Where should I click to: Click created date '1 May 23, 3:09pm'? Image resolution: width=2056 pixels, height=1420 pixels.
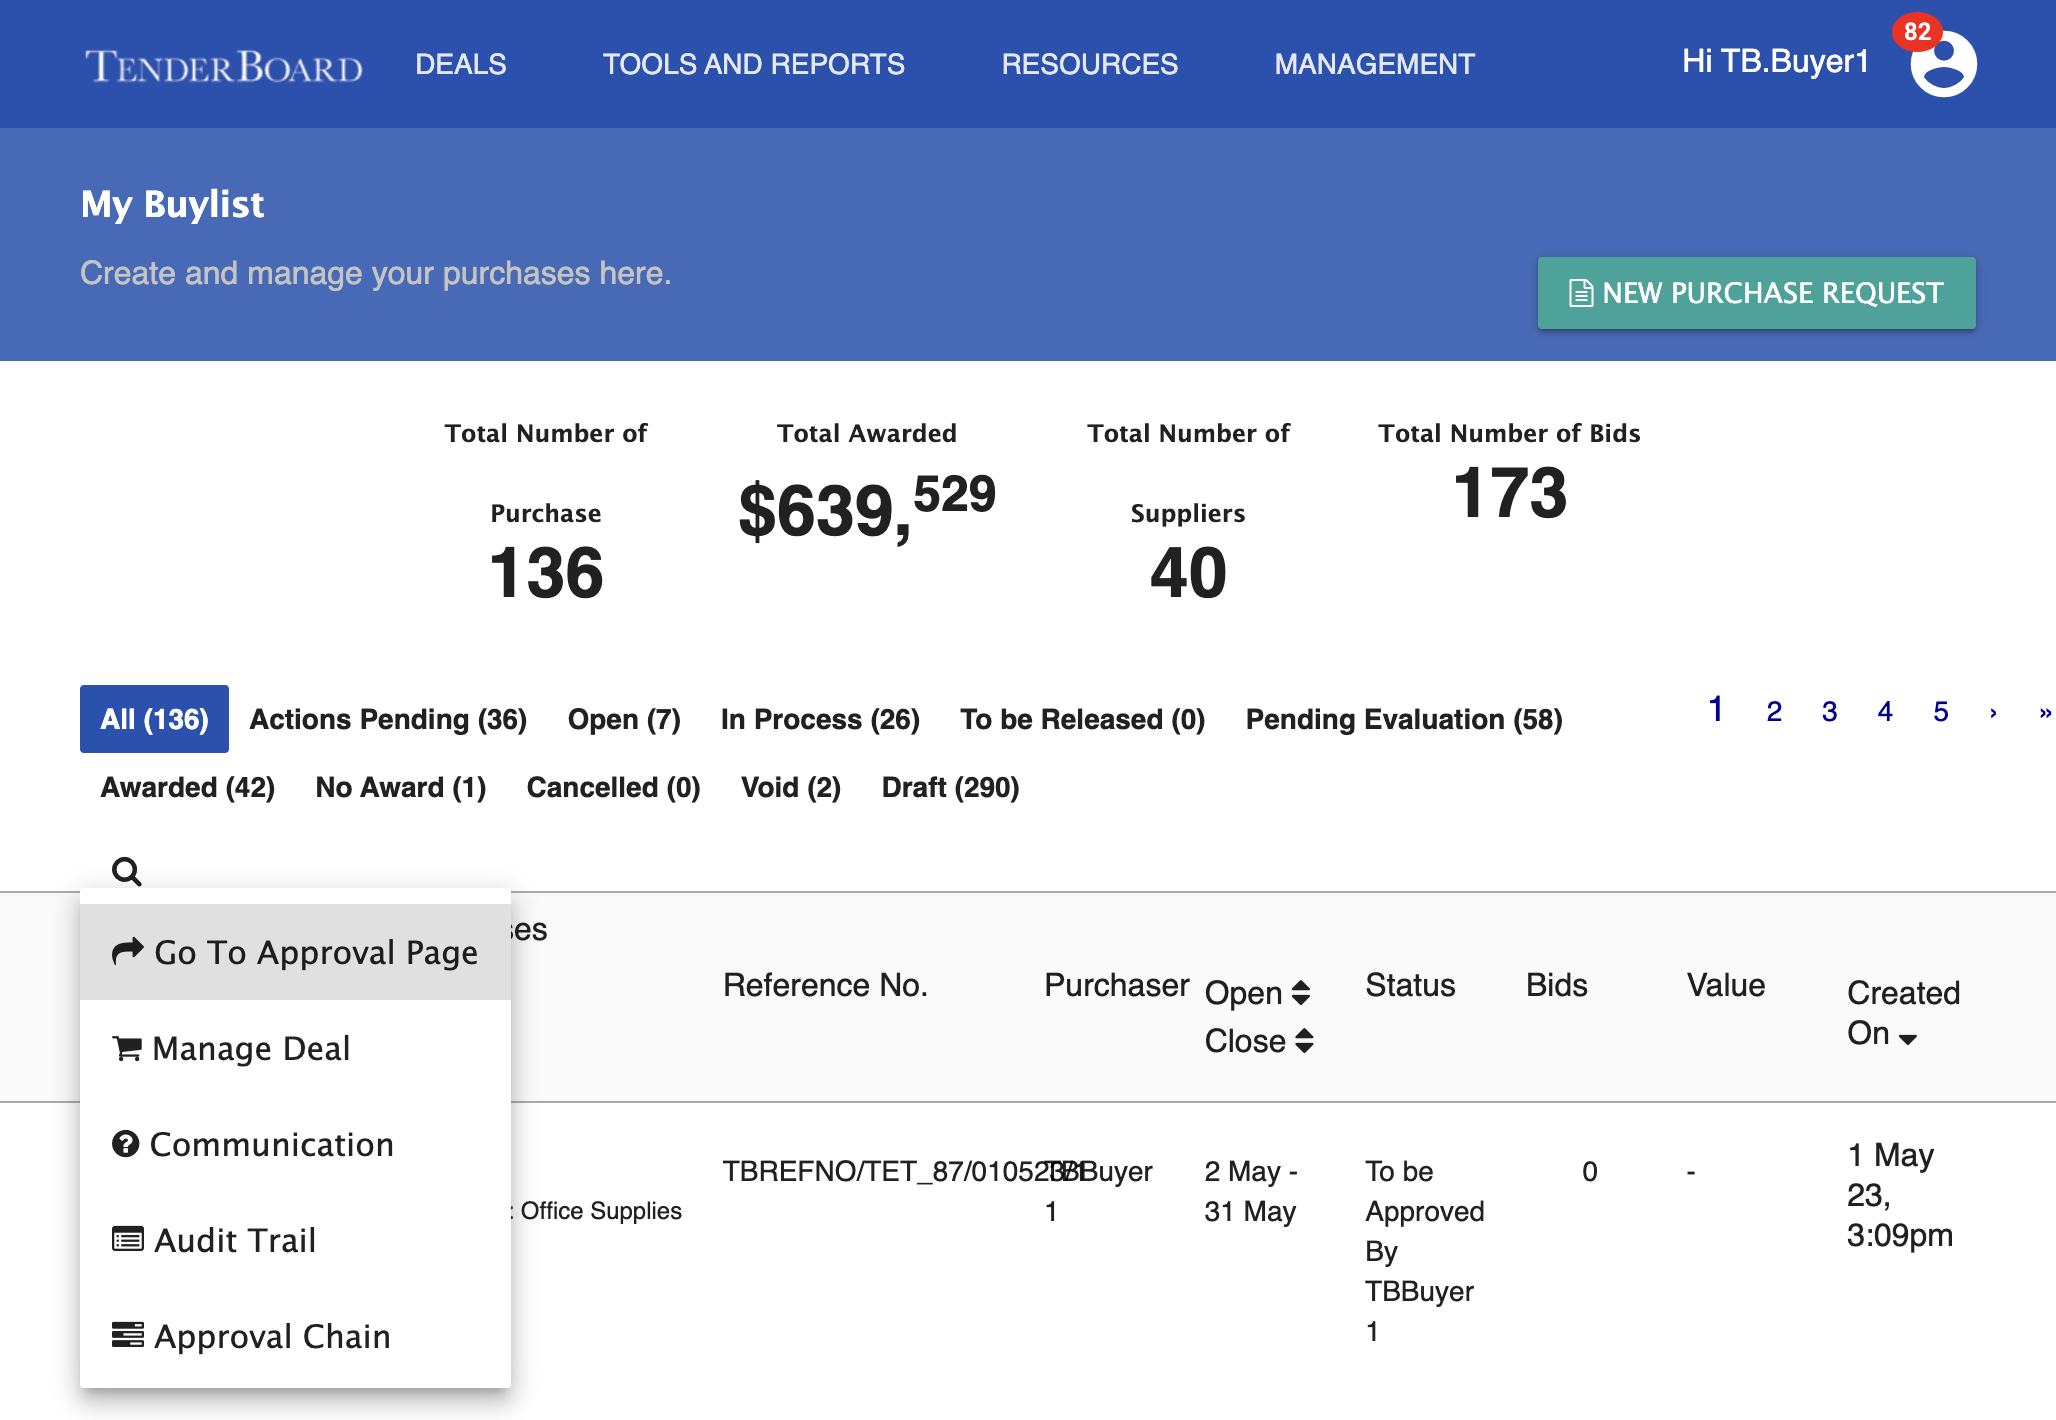coord(1899,1195)
